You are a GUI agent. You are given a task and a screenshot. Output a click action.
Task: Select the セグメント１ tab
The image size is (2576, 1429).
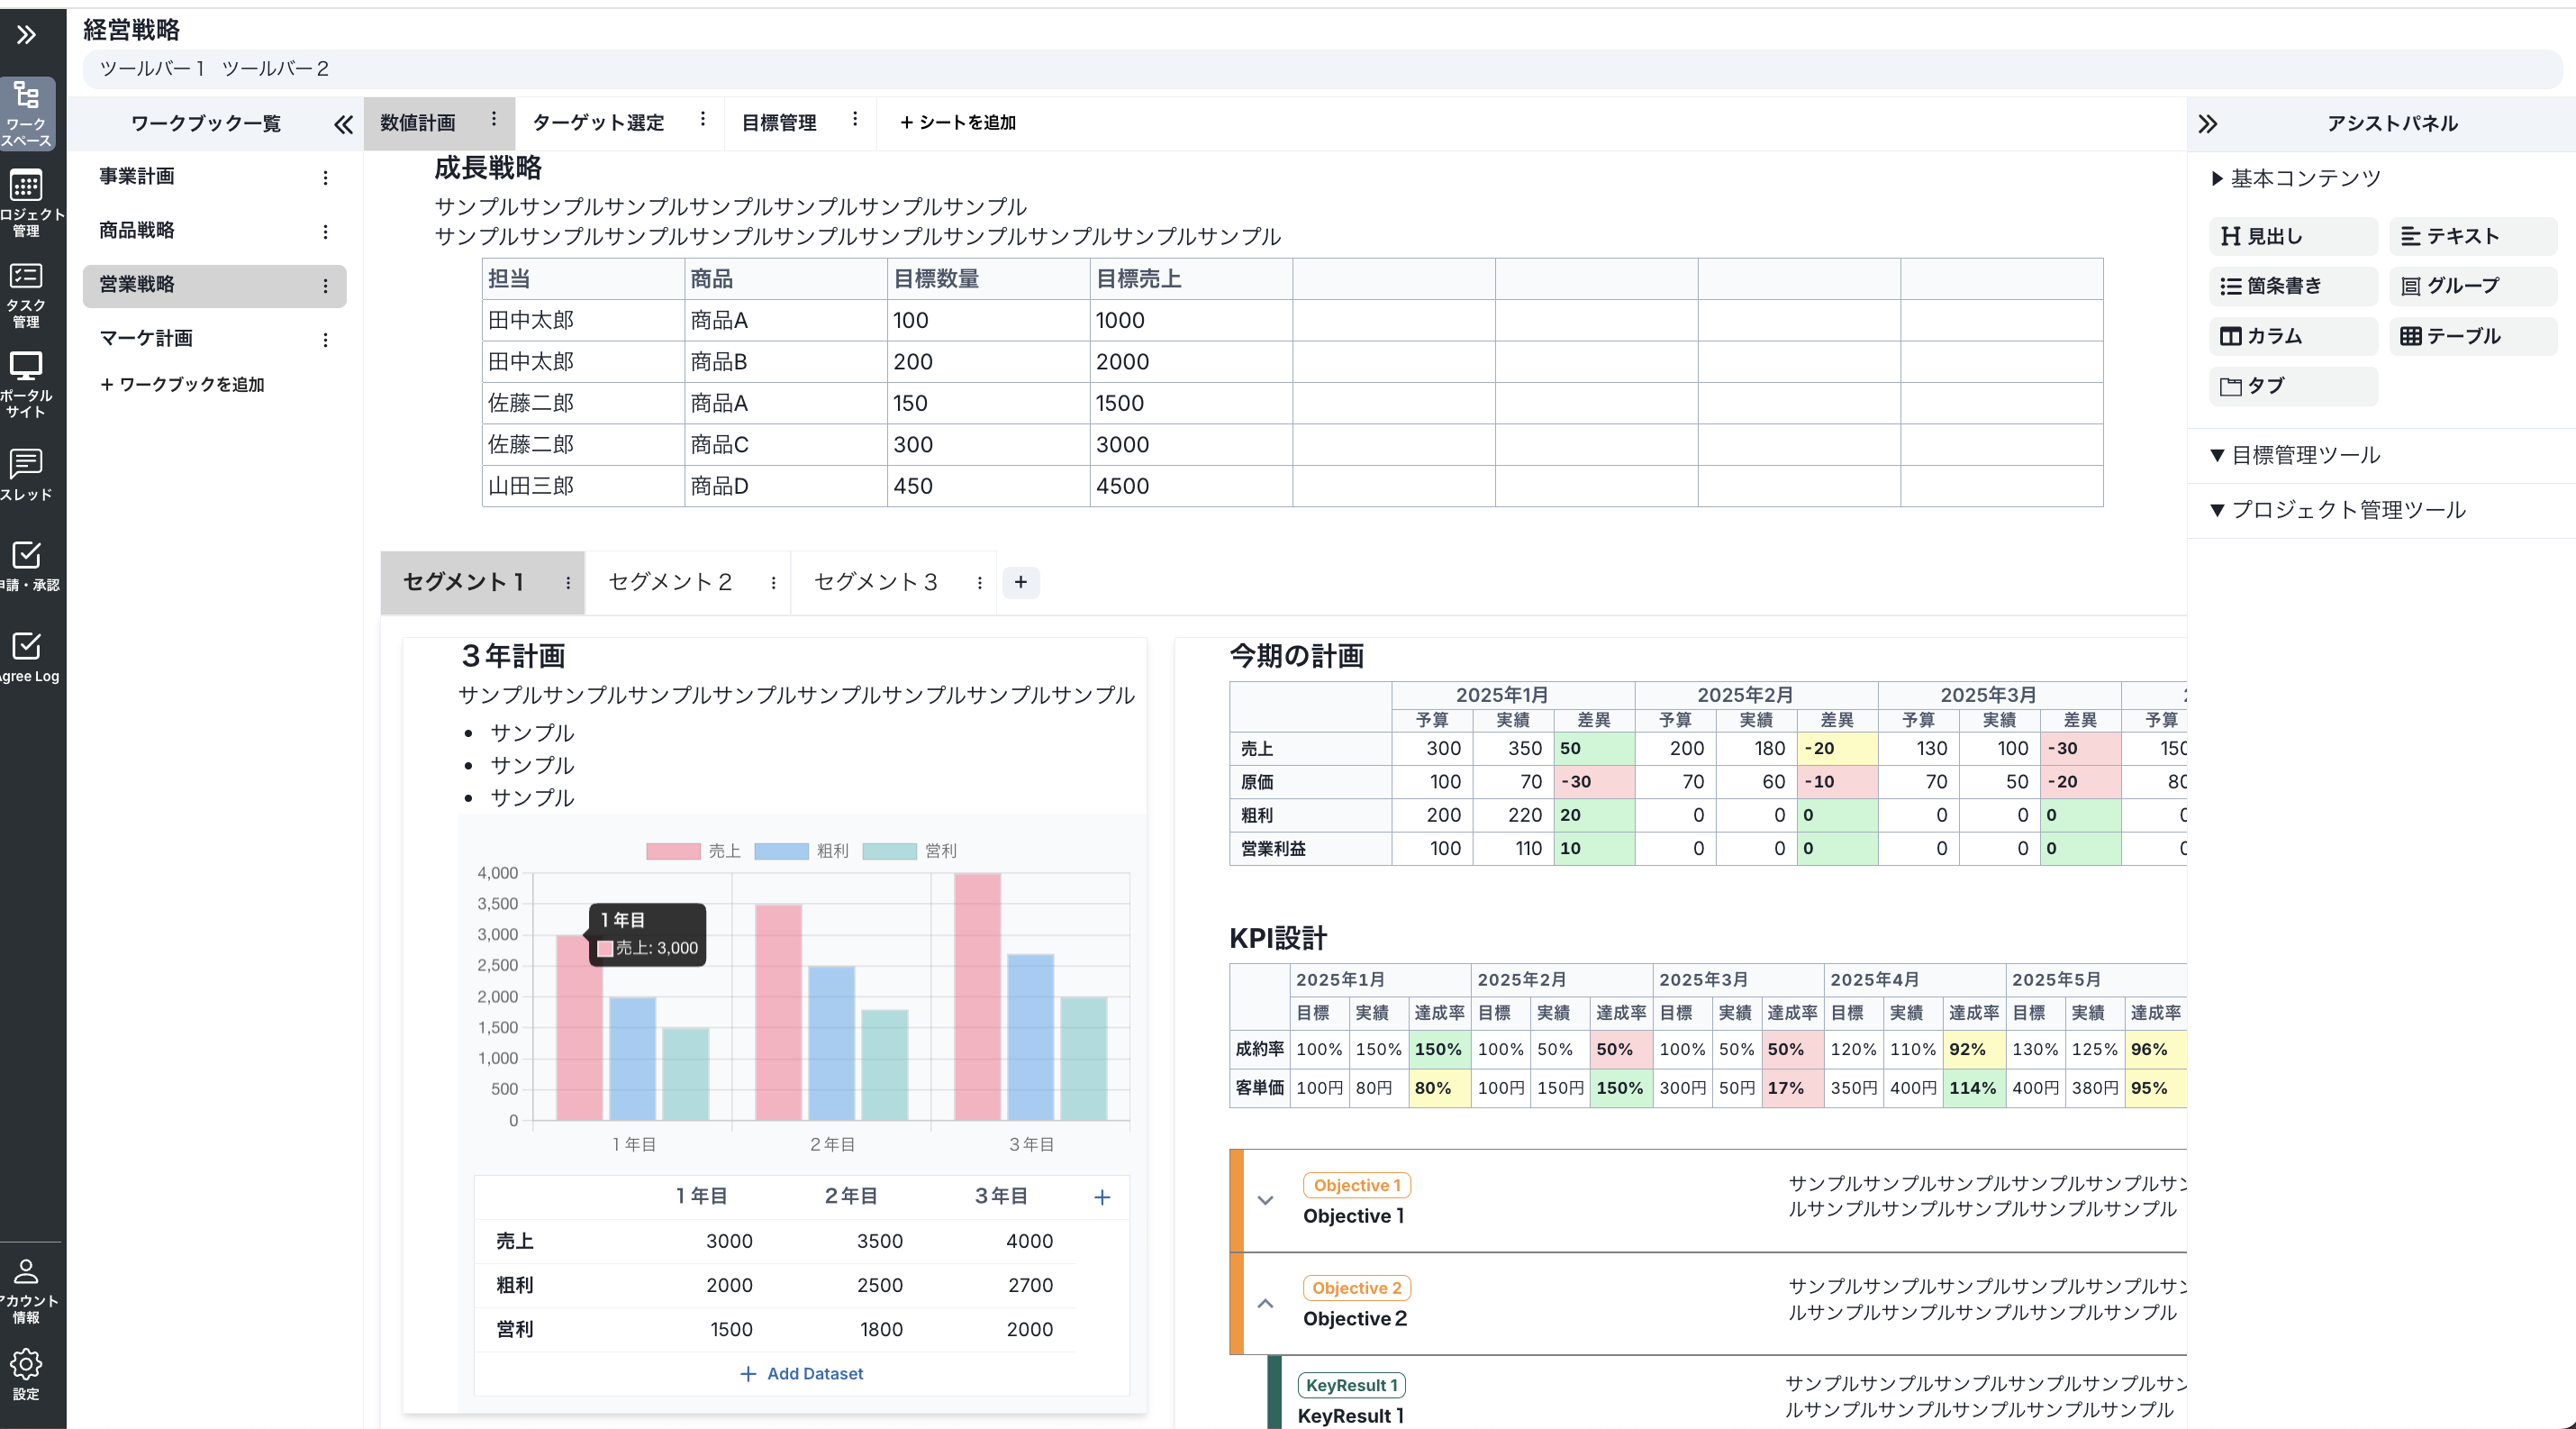coord(464,582)
